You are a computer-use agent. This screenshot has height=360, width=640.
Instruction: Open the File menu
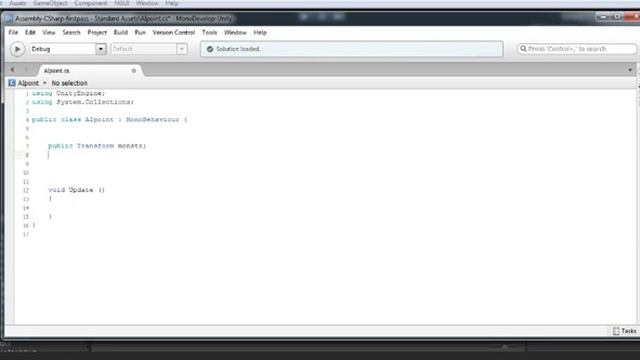[13, 32]
